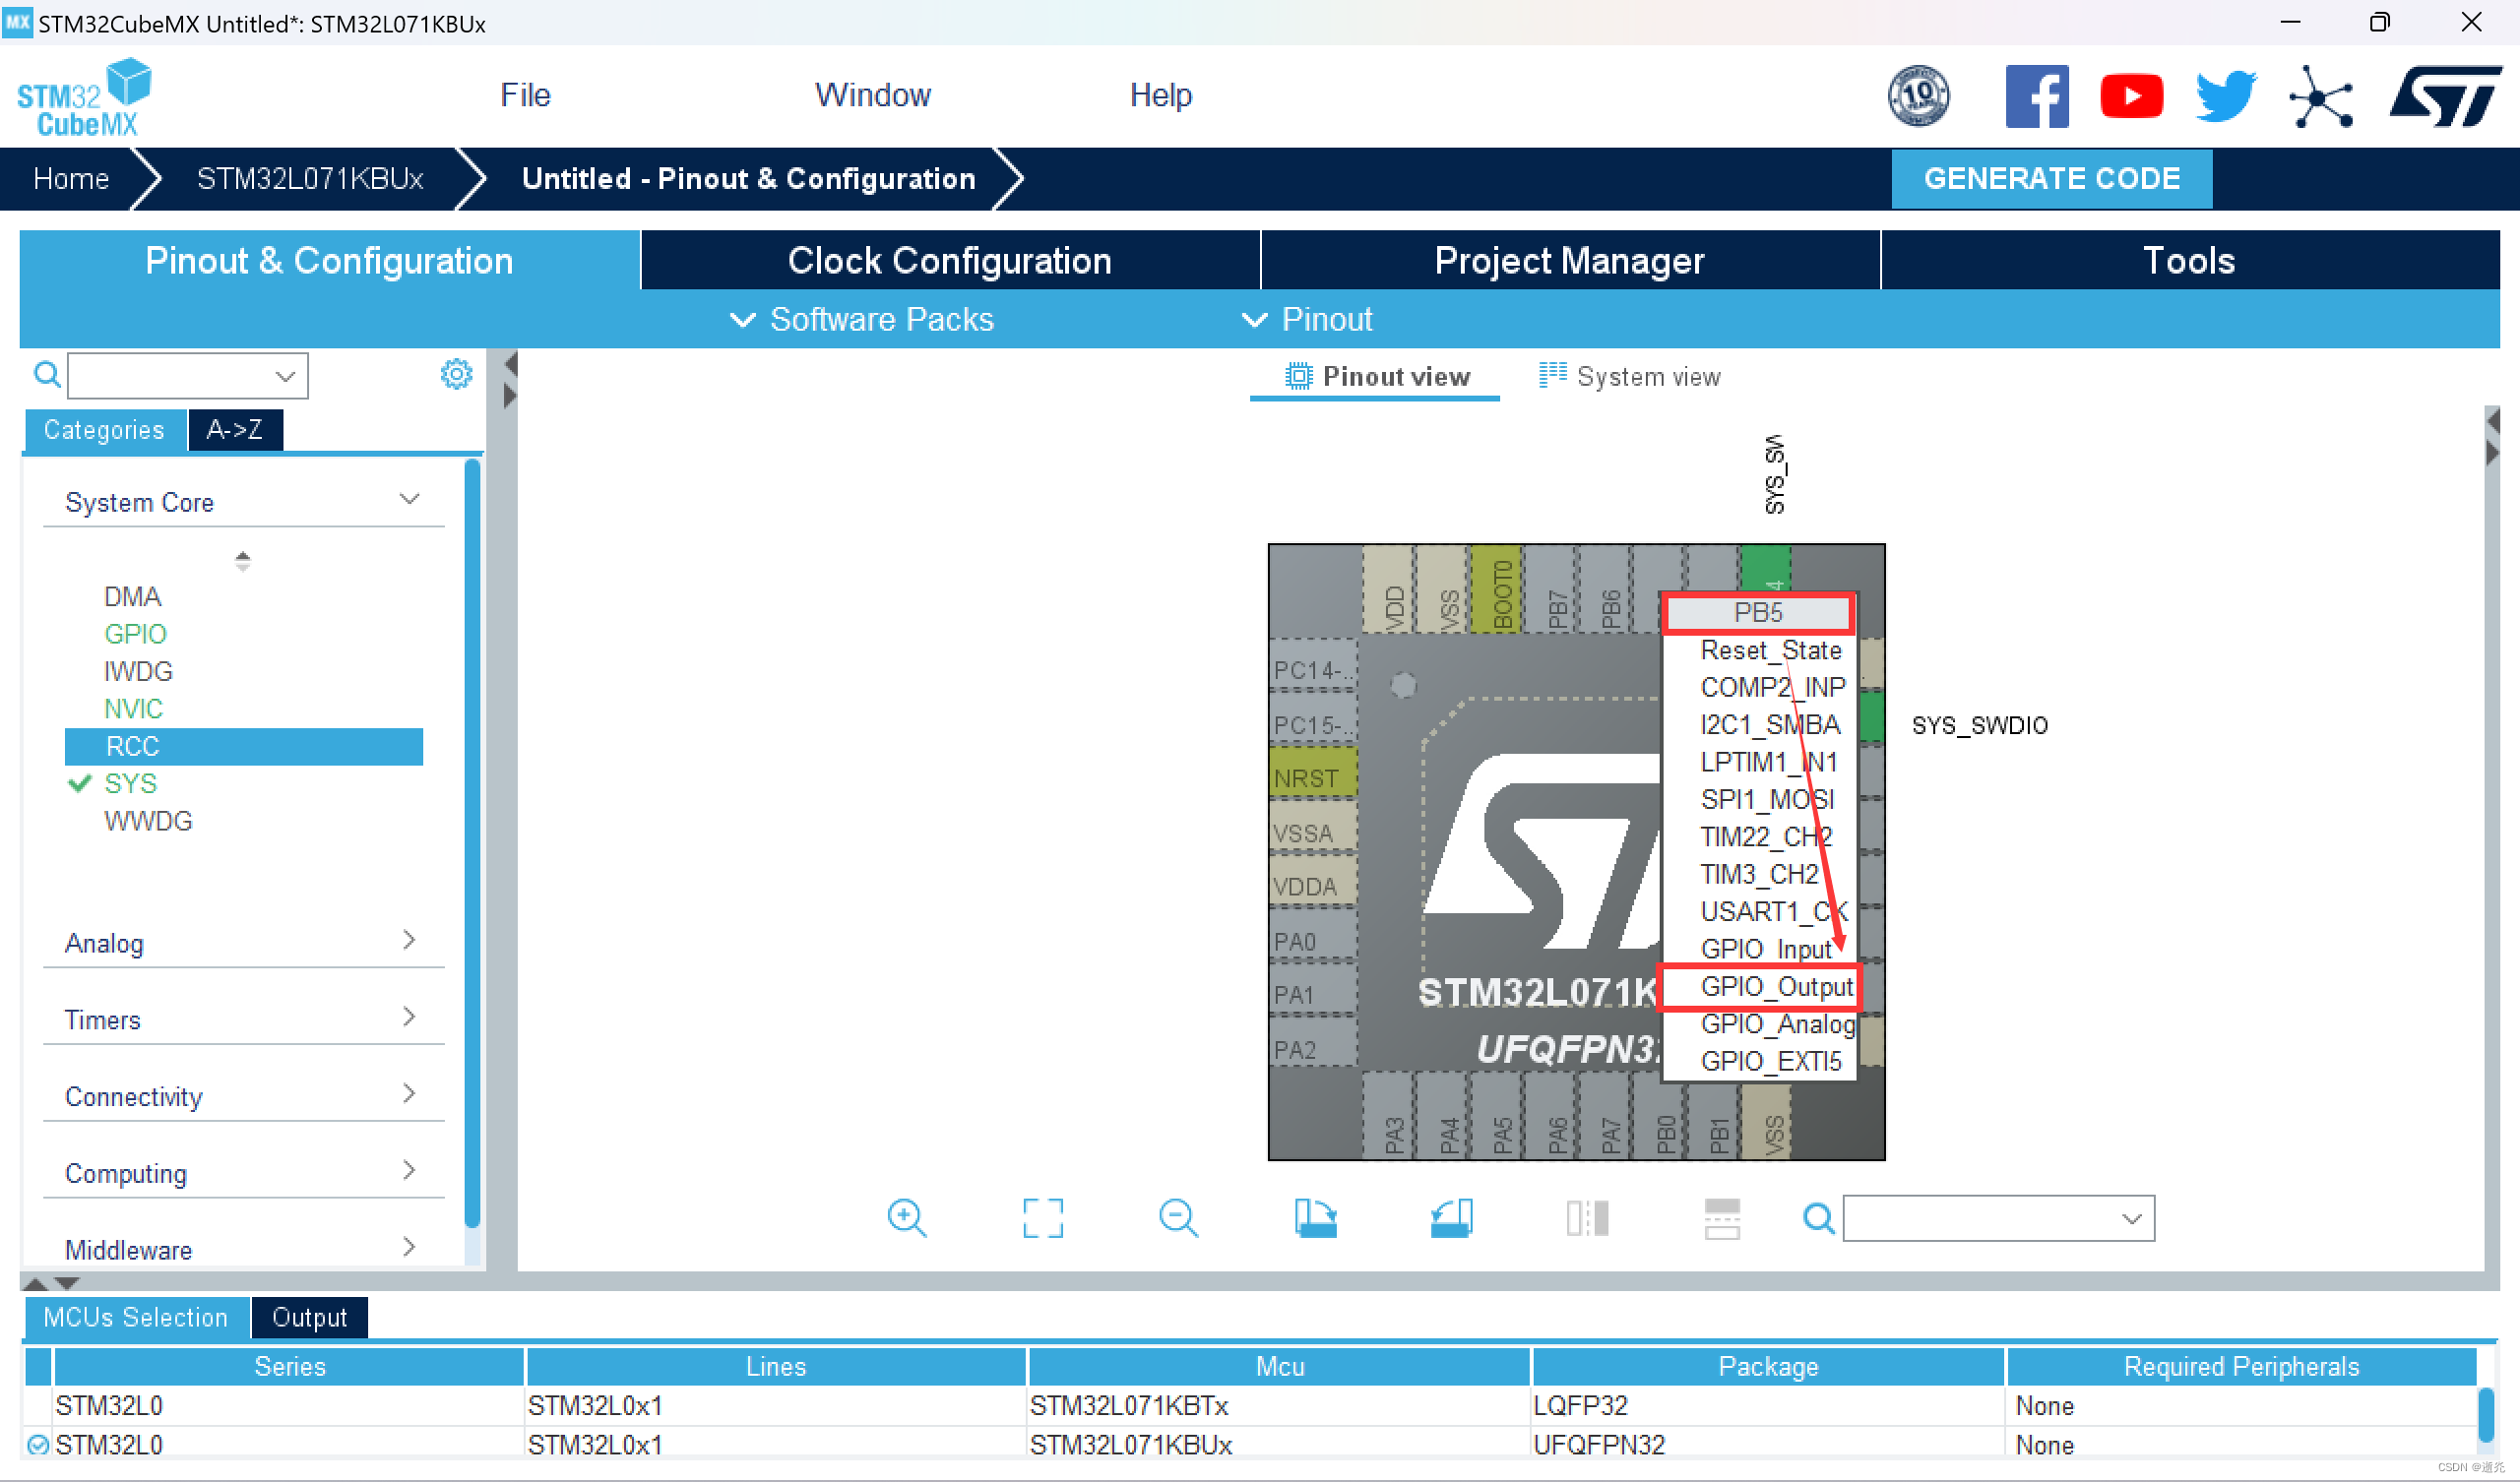
Task: Open the Help menu
Action: click(1160, 95)
